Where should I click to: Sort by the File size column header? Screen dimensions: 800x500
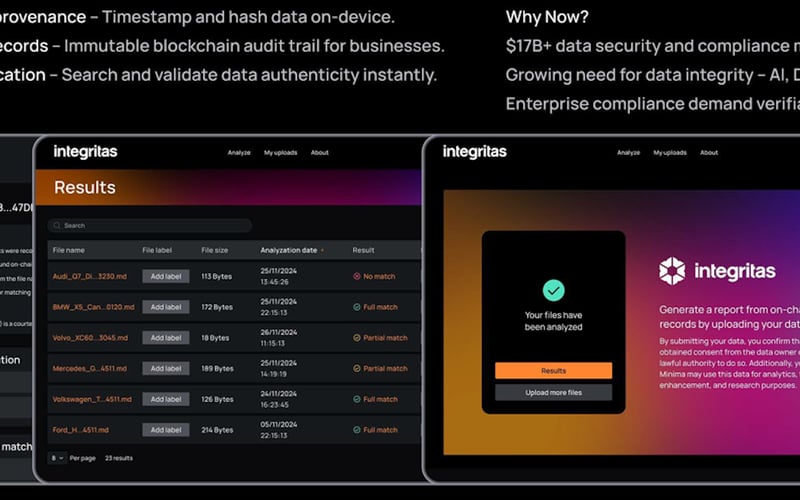coord(215,251)
